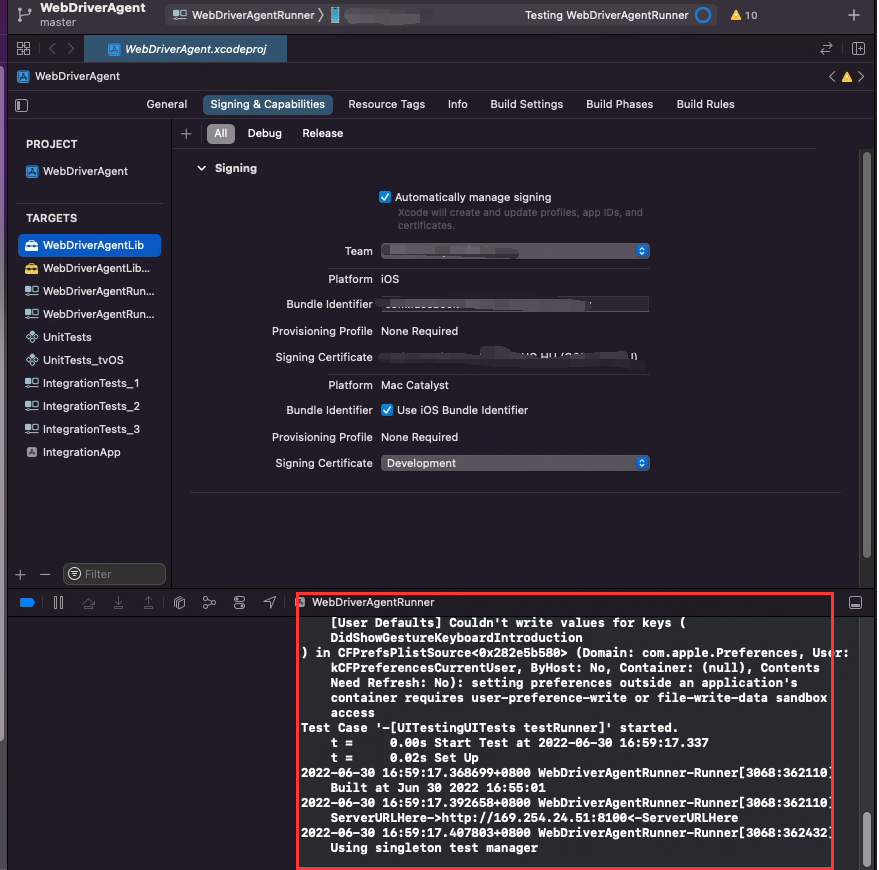This screenshot has width=879, height=870.
Task: Open the Build Settings tab
Action: 526,104
